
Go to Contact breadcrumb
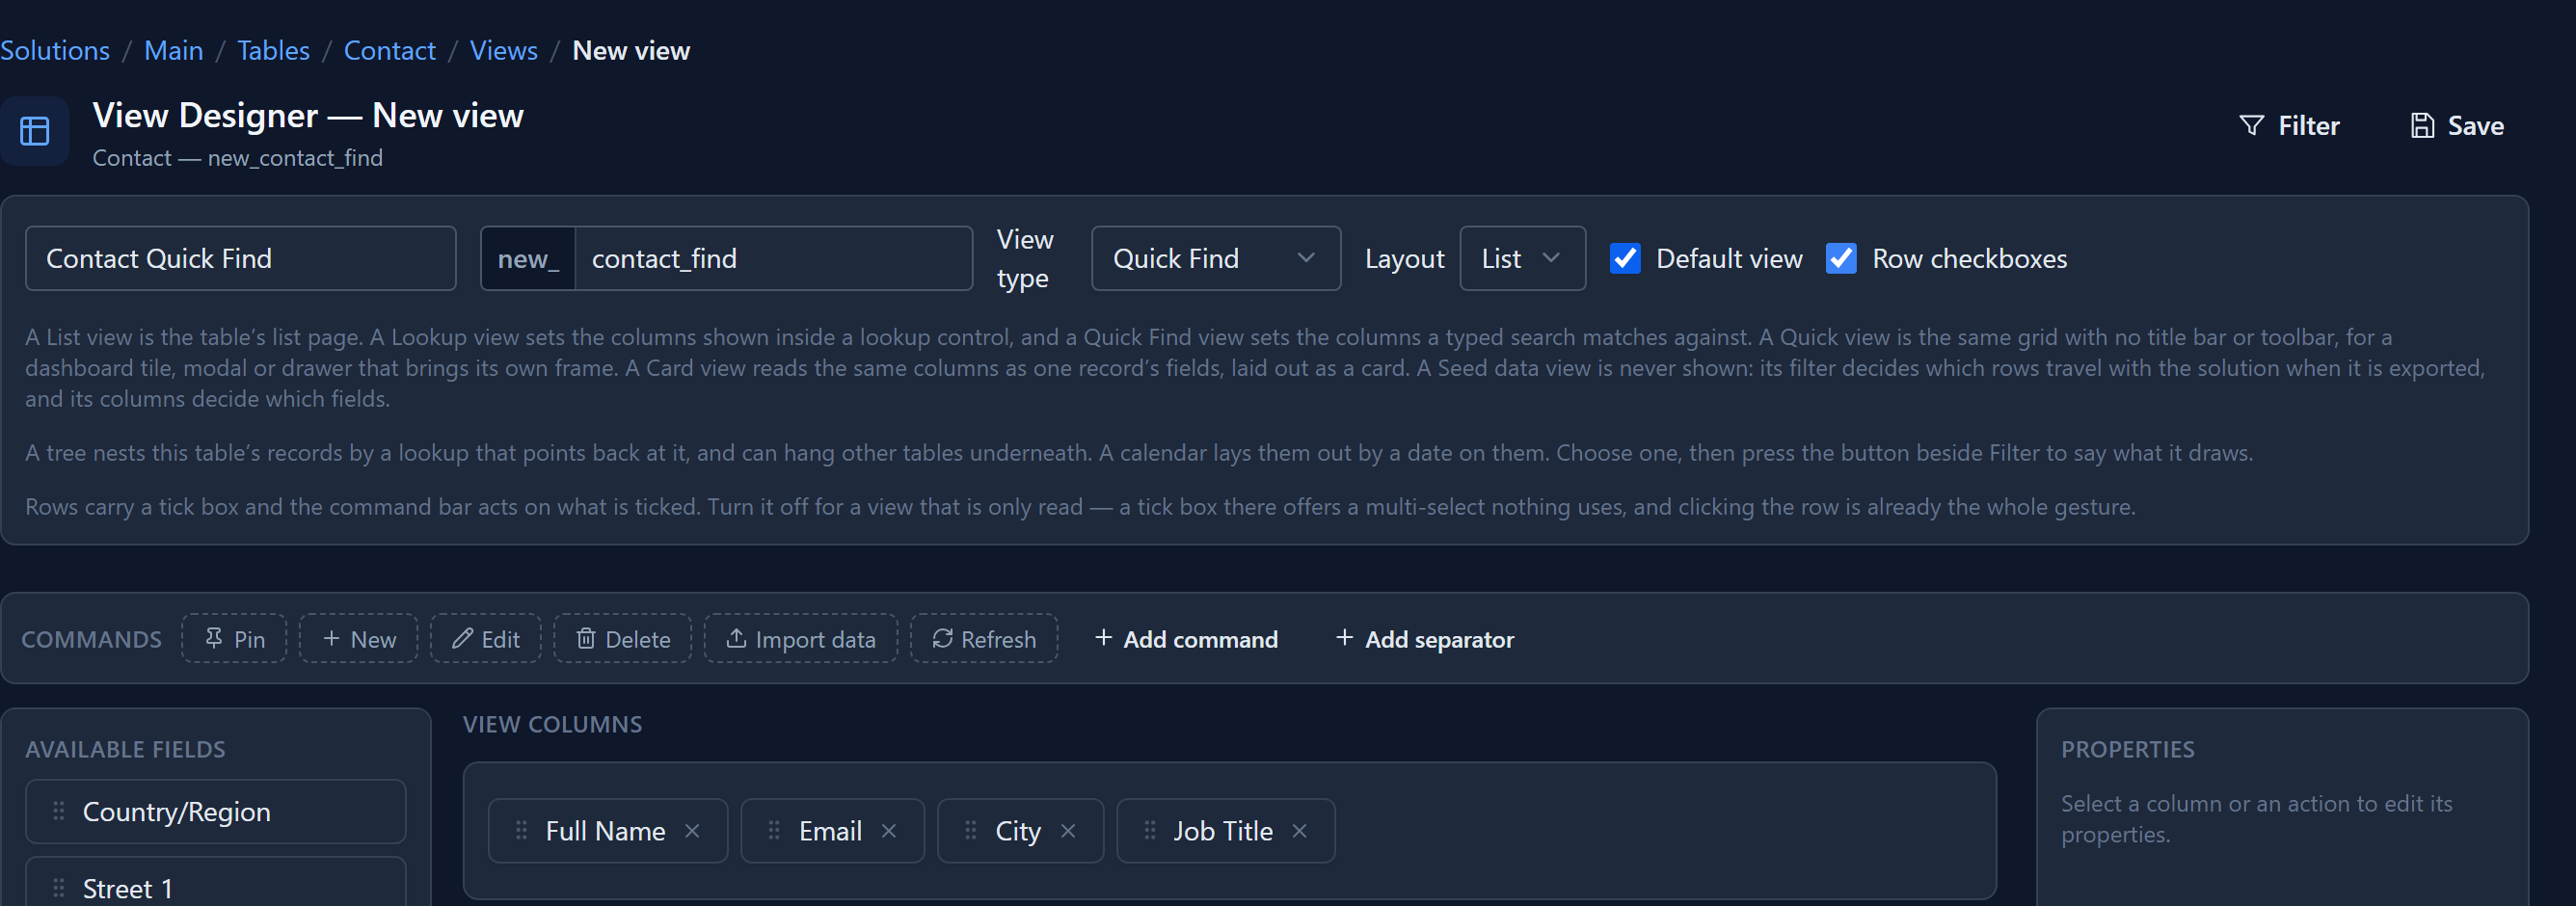click(390, 50)
